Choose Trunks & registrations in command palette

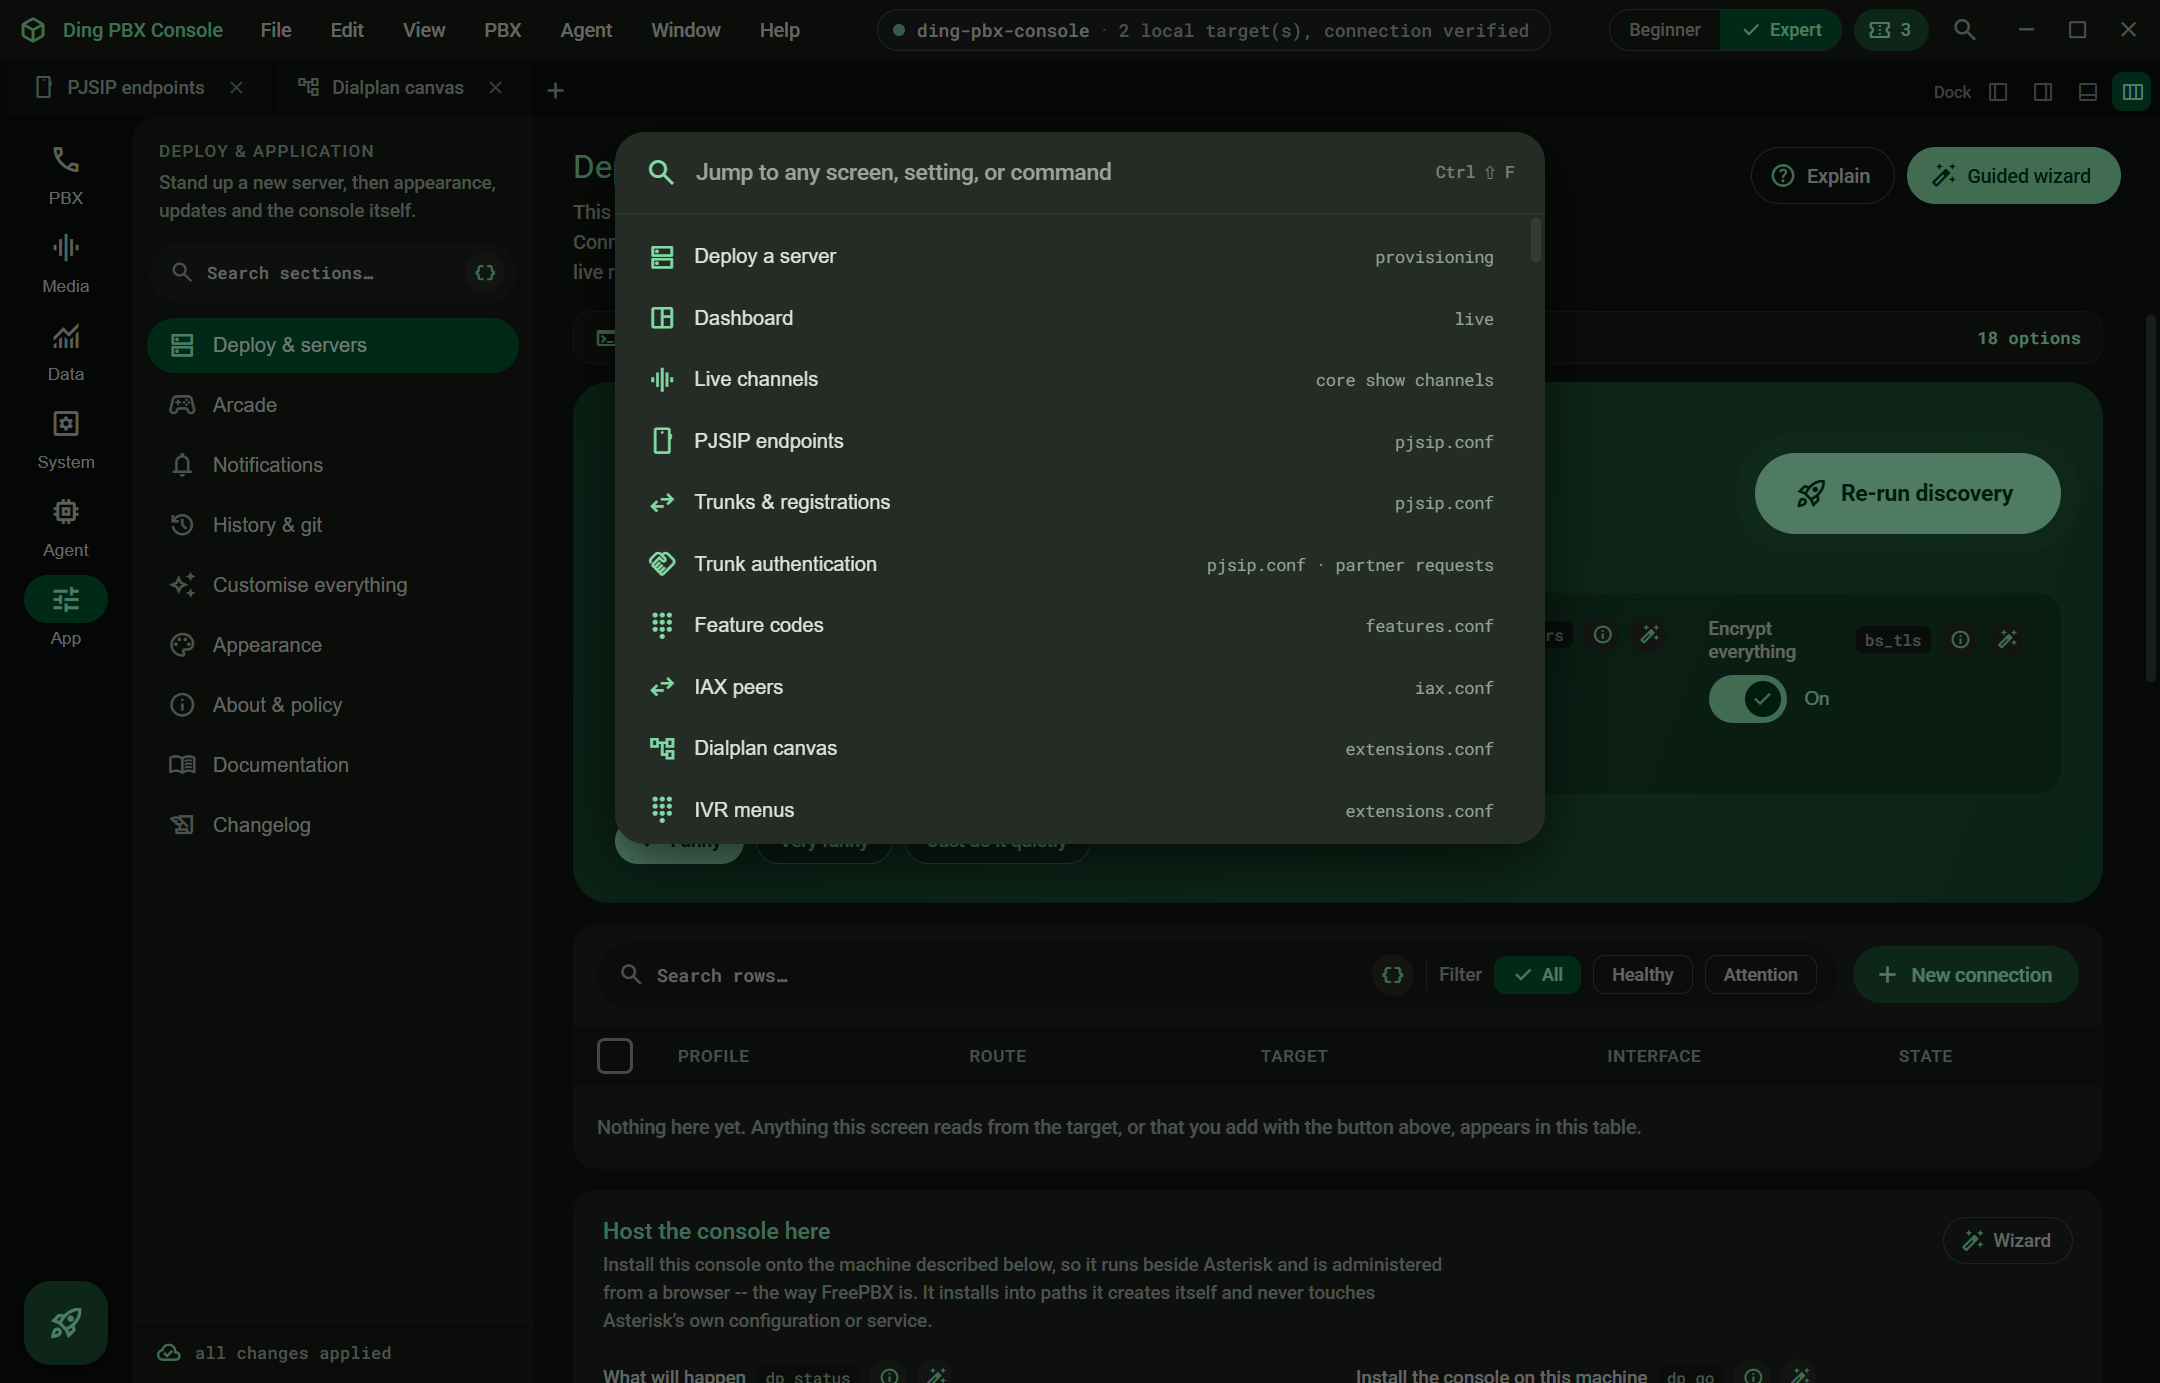point(1071,503)
